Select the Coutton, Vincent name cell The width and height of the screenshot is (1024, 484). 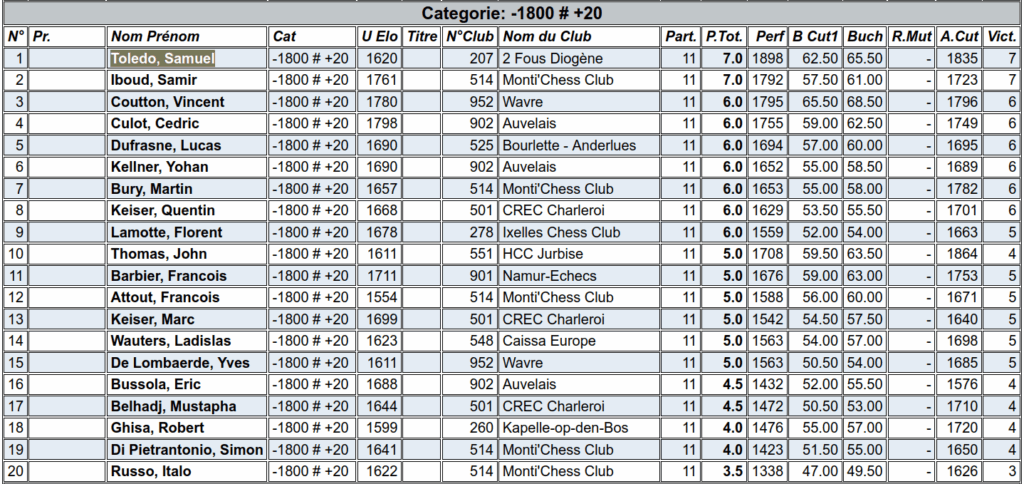click(x=187, y=102)
